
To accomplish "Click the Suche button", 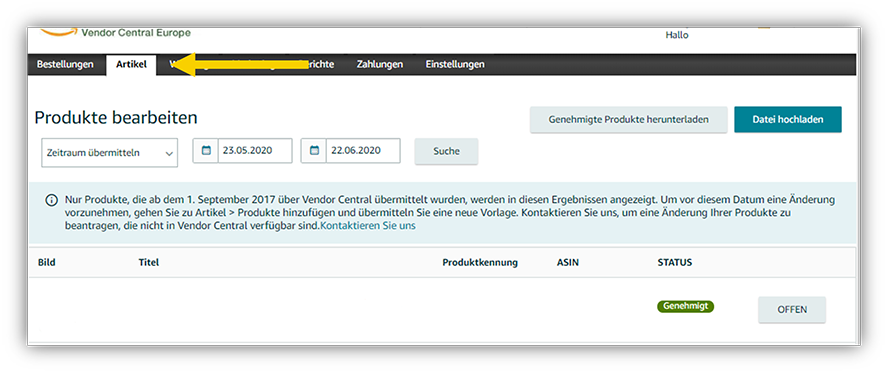I will click(446, 151).
